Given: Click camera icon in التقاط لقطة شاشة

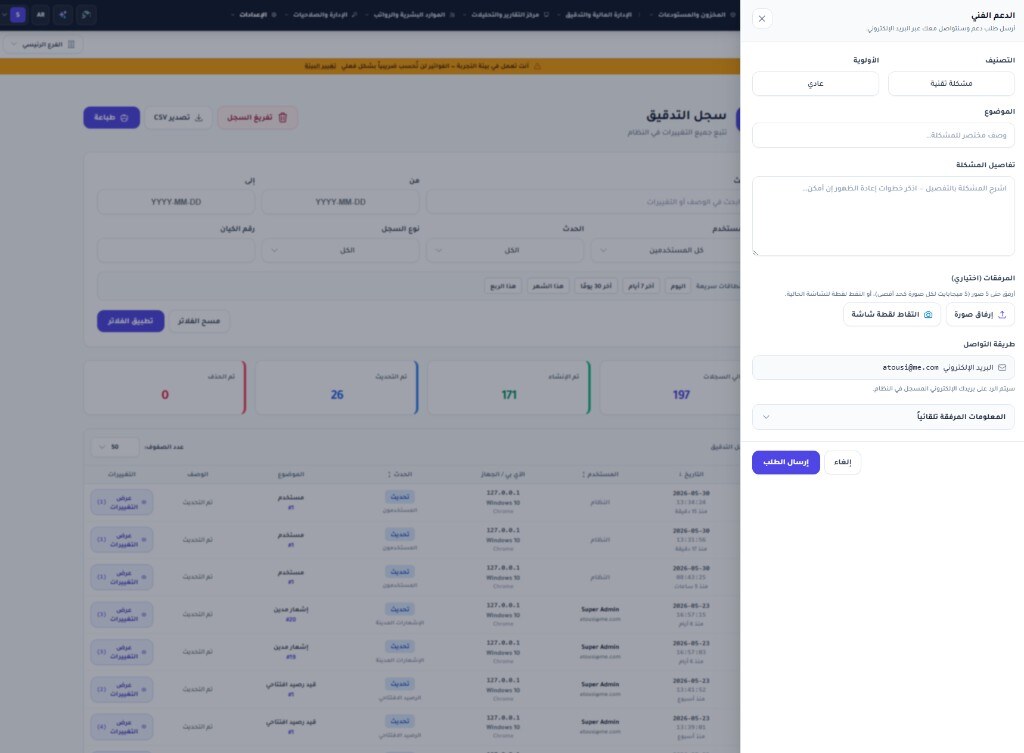Looking at the screenshot, I should click(x=928, y=314).
